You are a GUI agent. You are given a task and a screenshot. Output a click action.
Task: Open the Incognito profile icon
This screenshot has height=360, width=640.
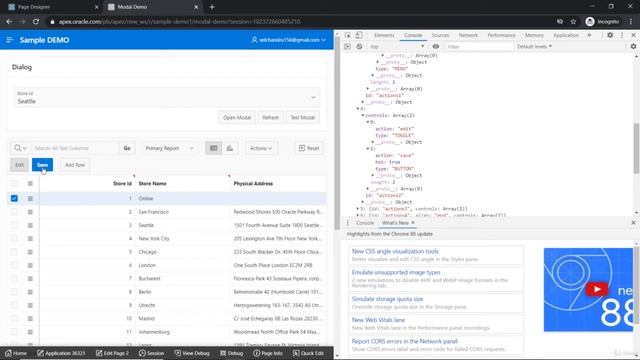click(x=590, y=22)
